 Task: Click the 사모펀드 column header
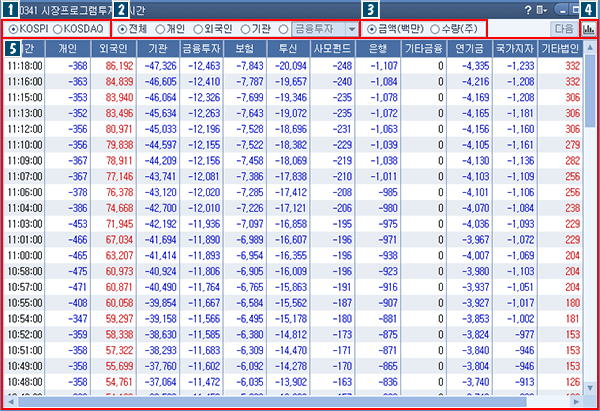(332, 48)
